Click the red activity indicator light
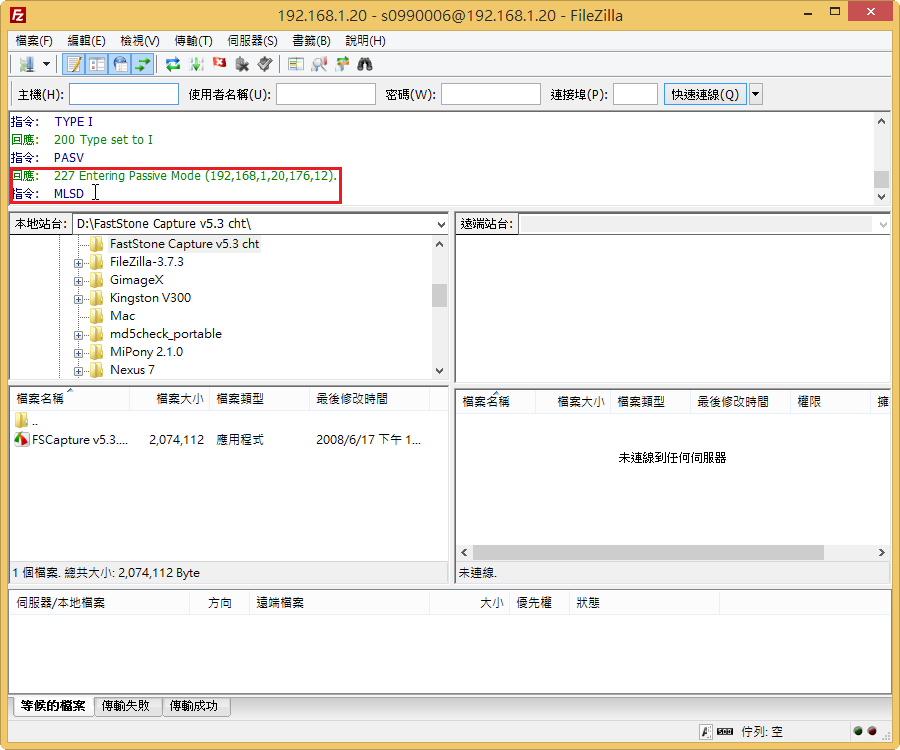The image size is (900, 750). (872, 731)
